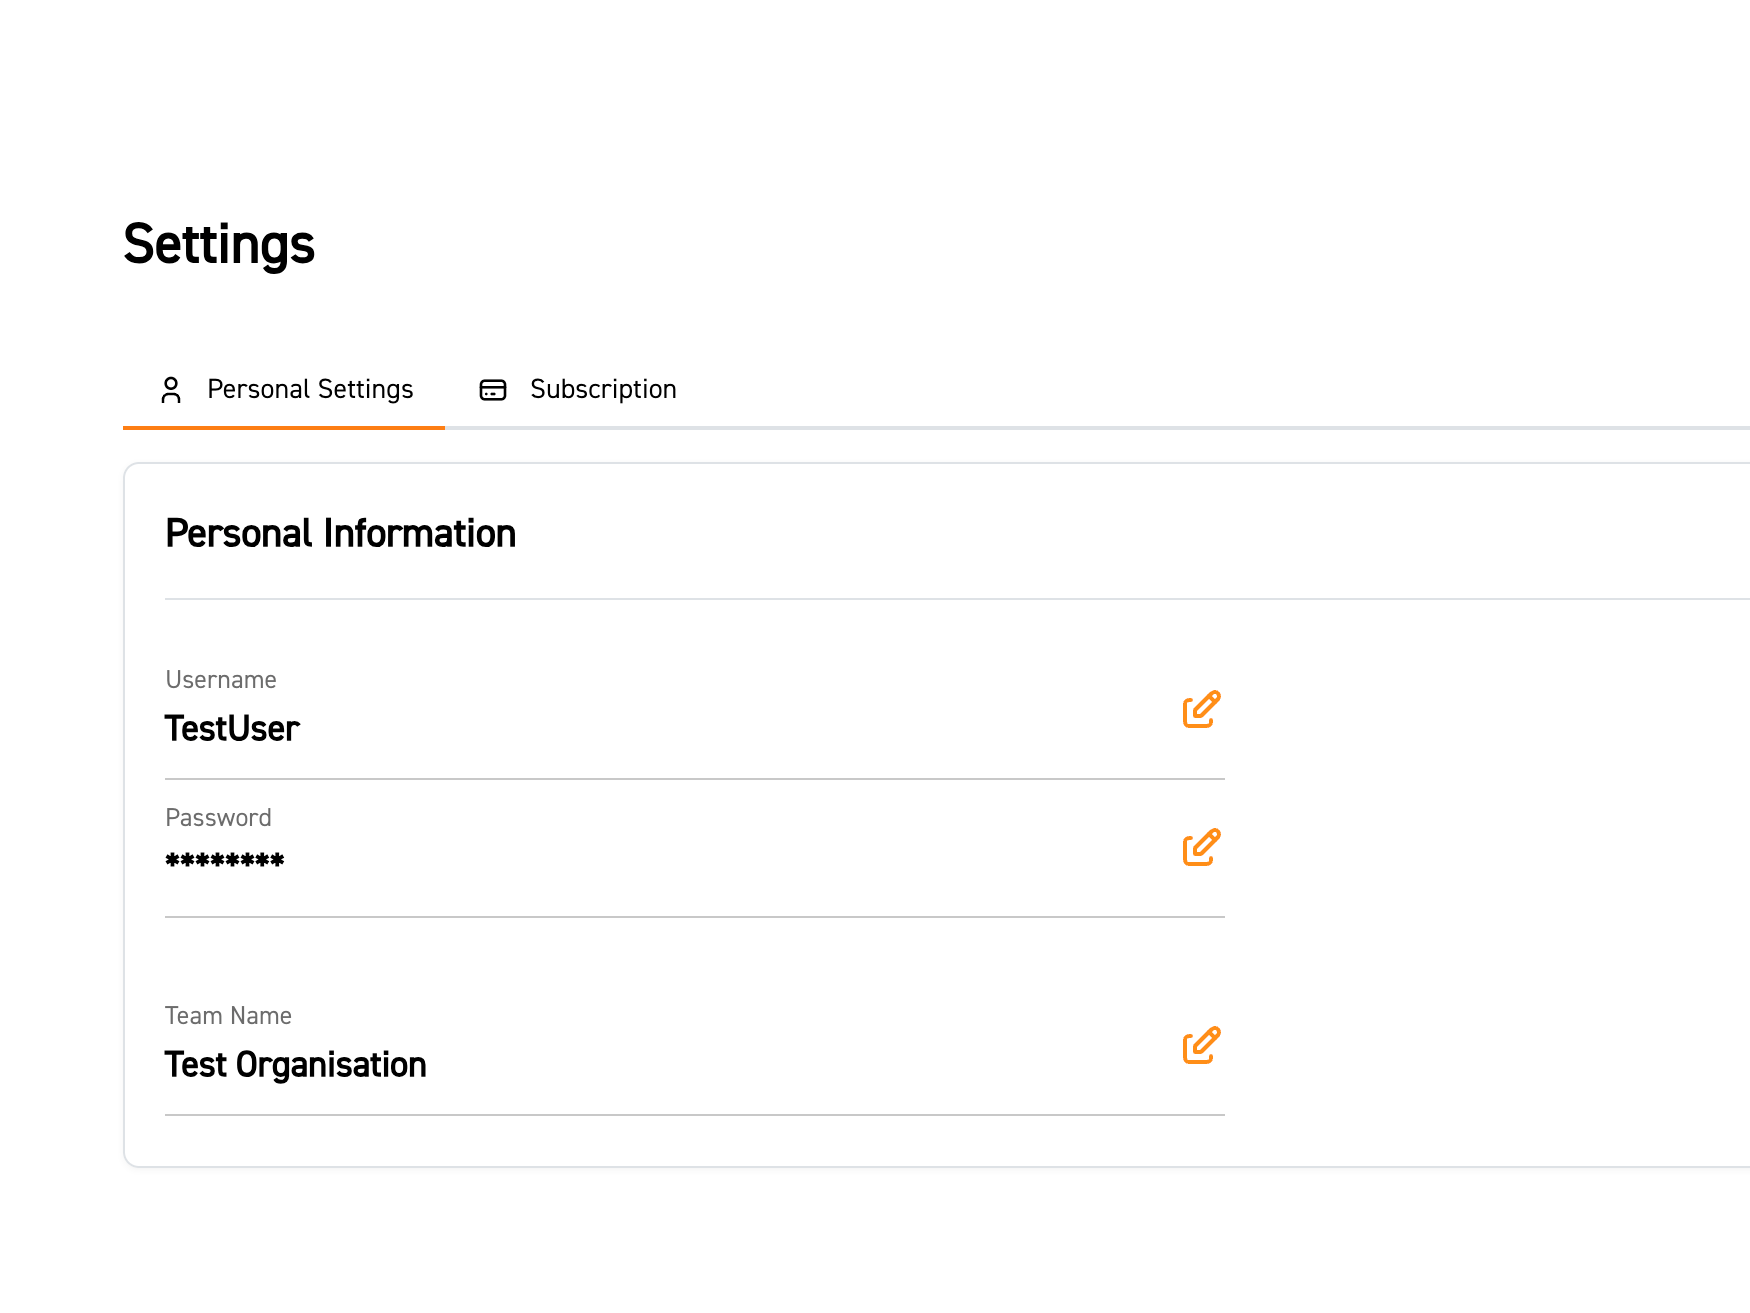
Task: Click the Personal Information section title
Action: tap(340, 533)
